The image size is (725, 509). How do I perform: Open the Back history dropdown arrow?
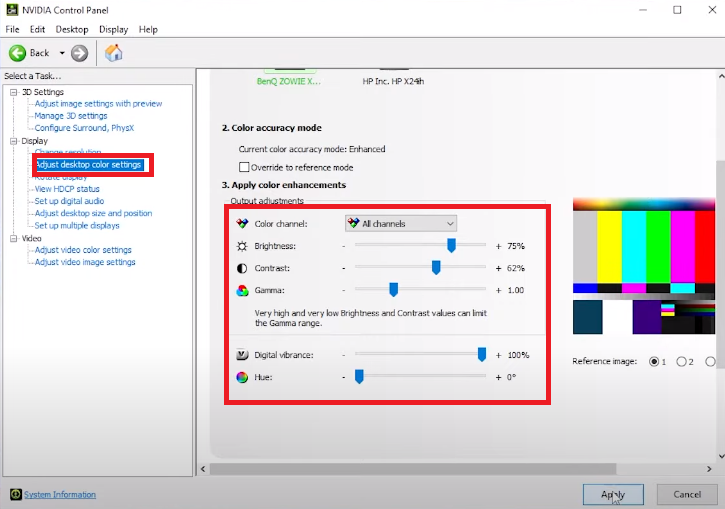pos(61,53)
